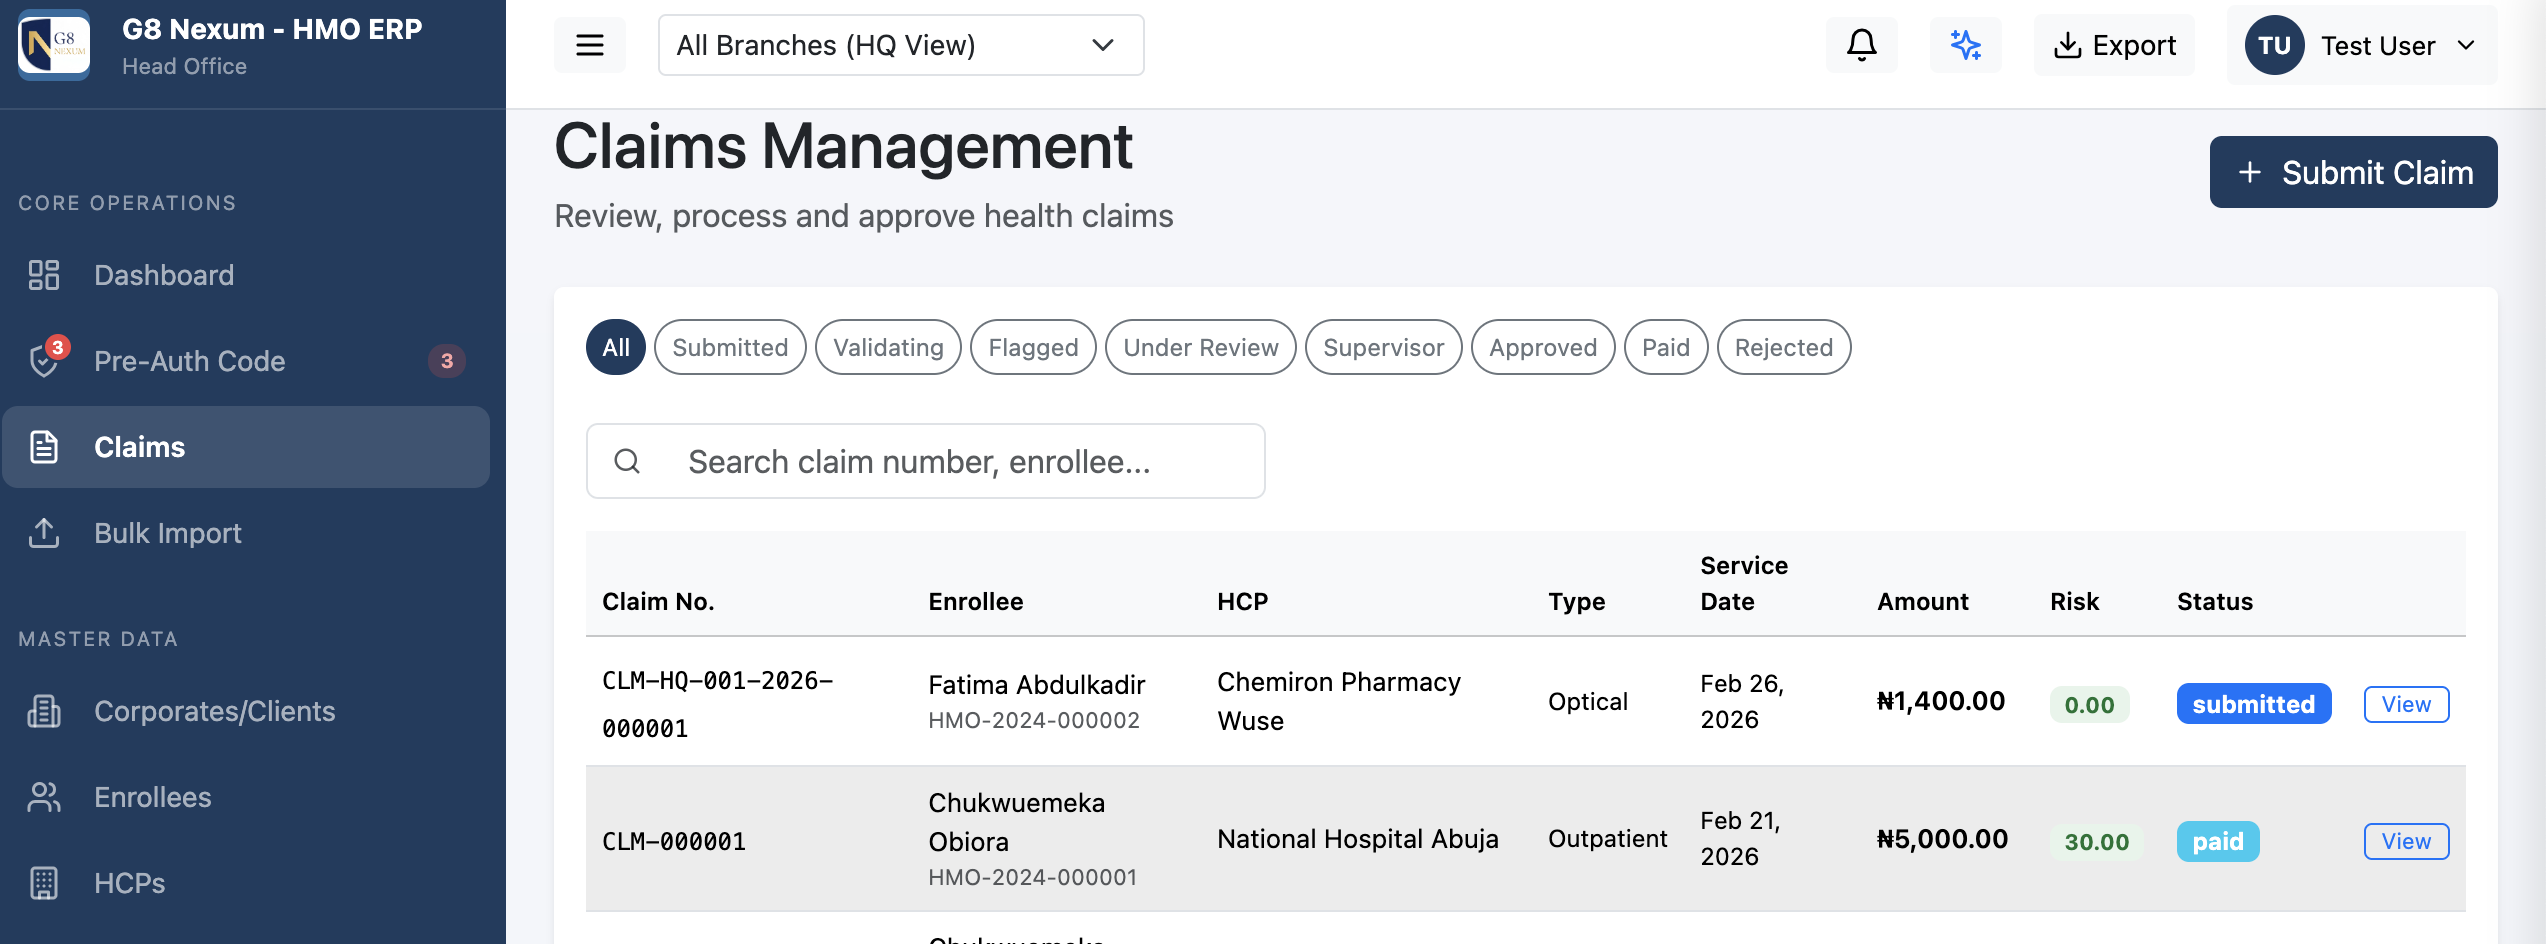Image resolution: width=2546 pixels, height=944 pixels.
Task: Toggle the hamburger menu button
Action: [590, 45]
